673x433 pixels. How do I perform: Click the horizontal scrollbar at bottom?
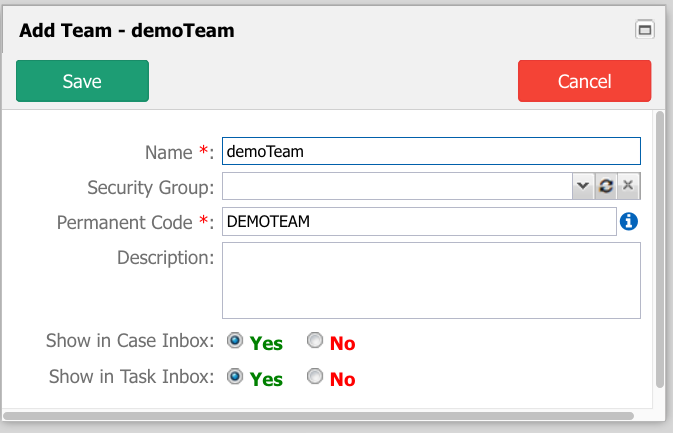318,416
